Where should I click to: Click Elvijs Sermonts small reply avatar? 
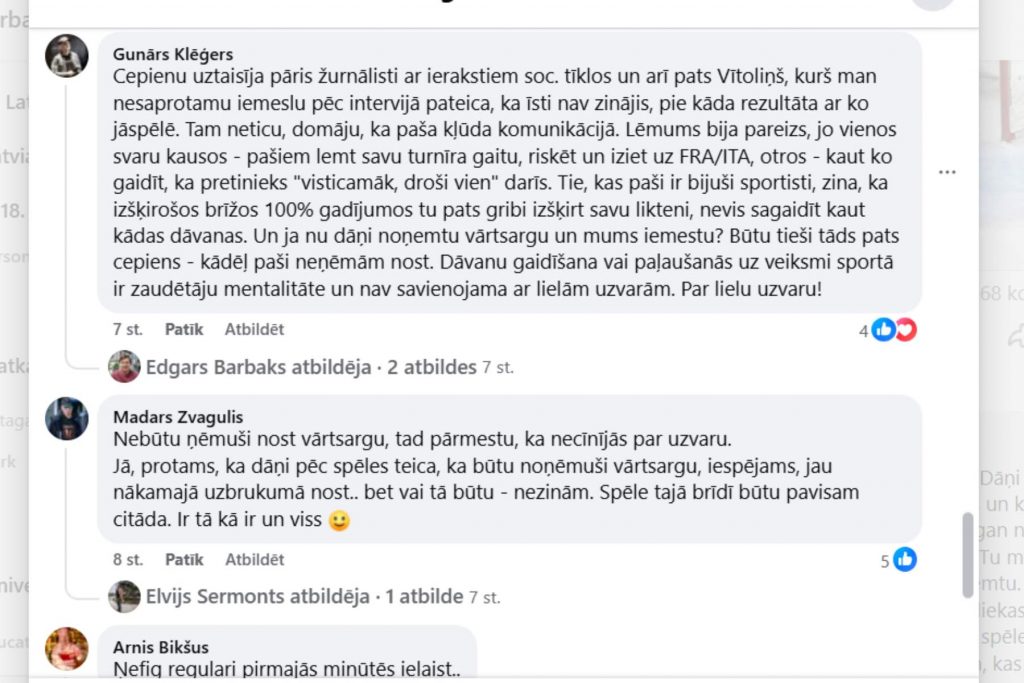point(124,597)
